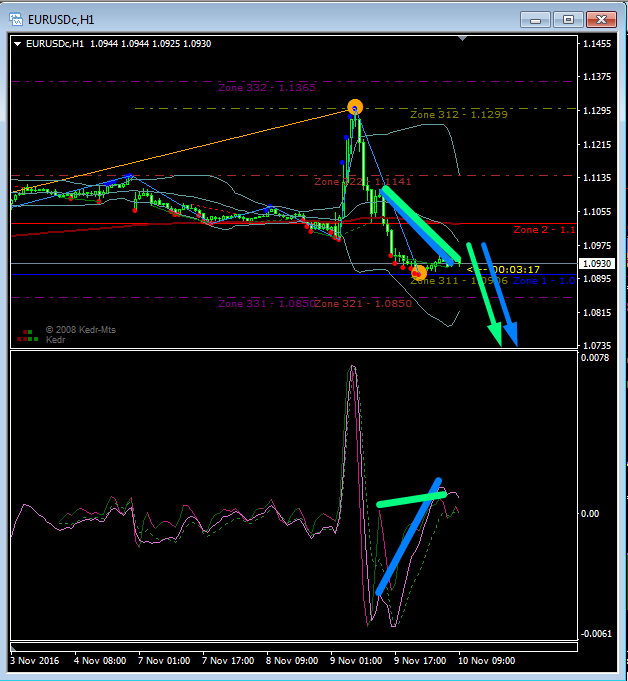Click the chart shift marker triangle at top

click(x=463, y=39)
